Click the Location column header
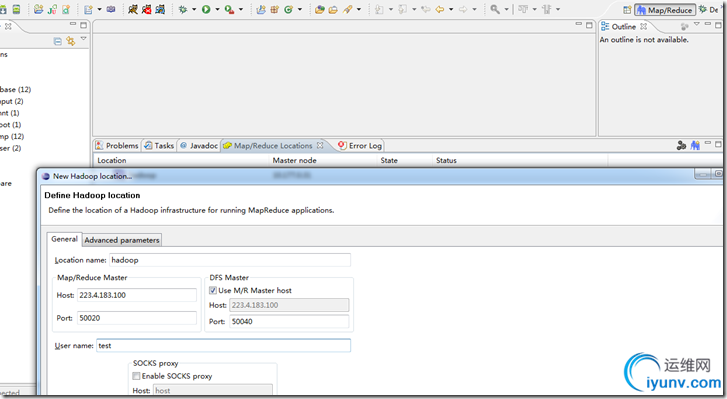This screenshot has height=399, width=727. click(181, 160)
